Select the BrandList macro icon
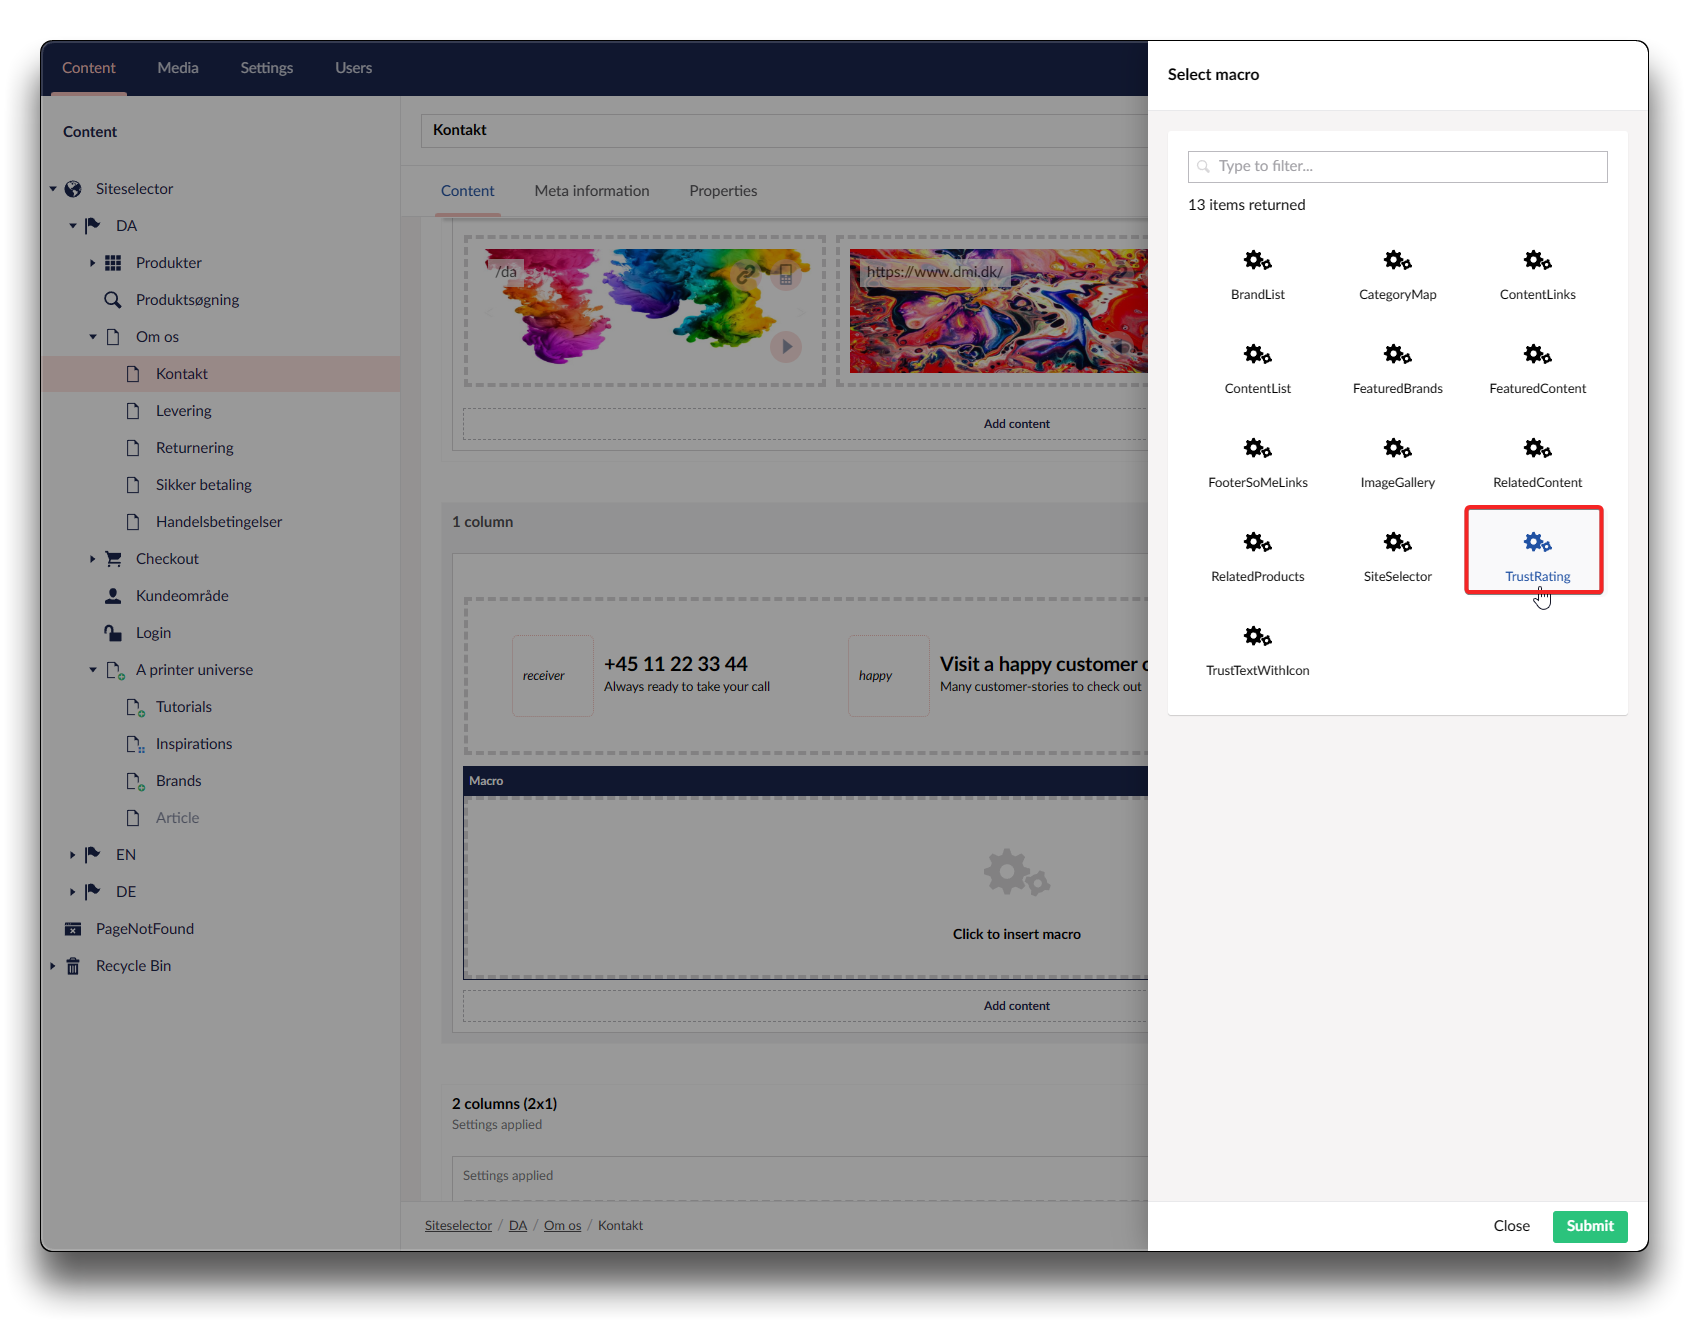The width and height of the screenshot is (1689, 1324). [x=1257, y=262]
